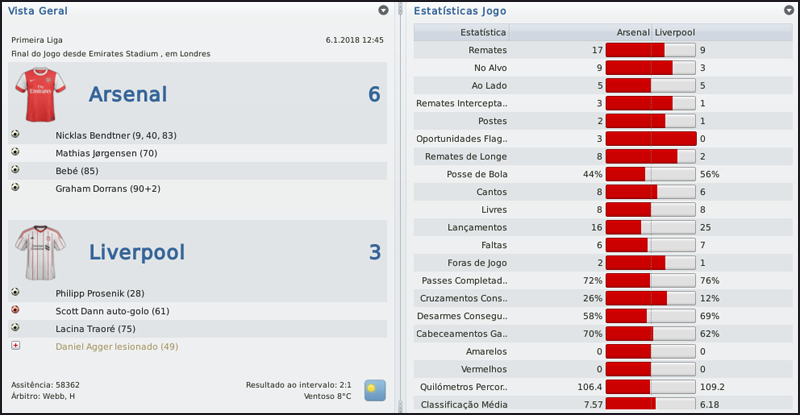This screenshot has width=800, height=415.
Task: Click goal ball icon beside Lacina Traoré
Action: coord(16,328)
